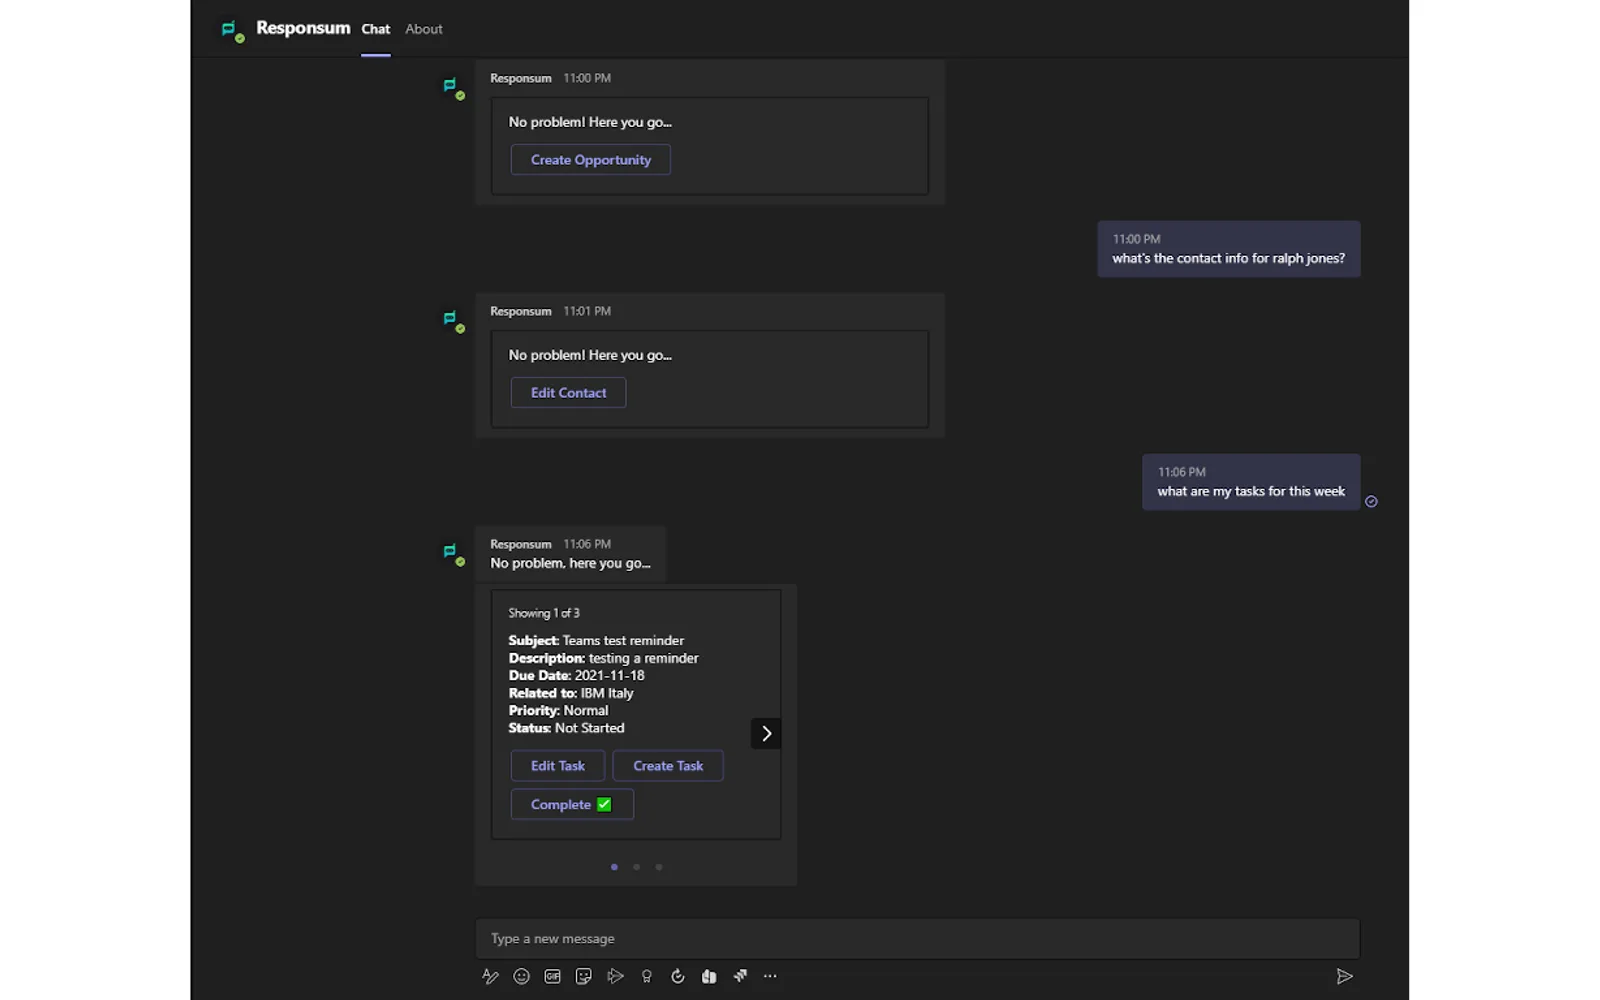Click the toolbar icon left of the ellipsis
This screenshot has height=1000, width=1600.
tap(740, 977)
